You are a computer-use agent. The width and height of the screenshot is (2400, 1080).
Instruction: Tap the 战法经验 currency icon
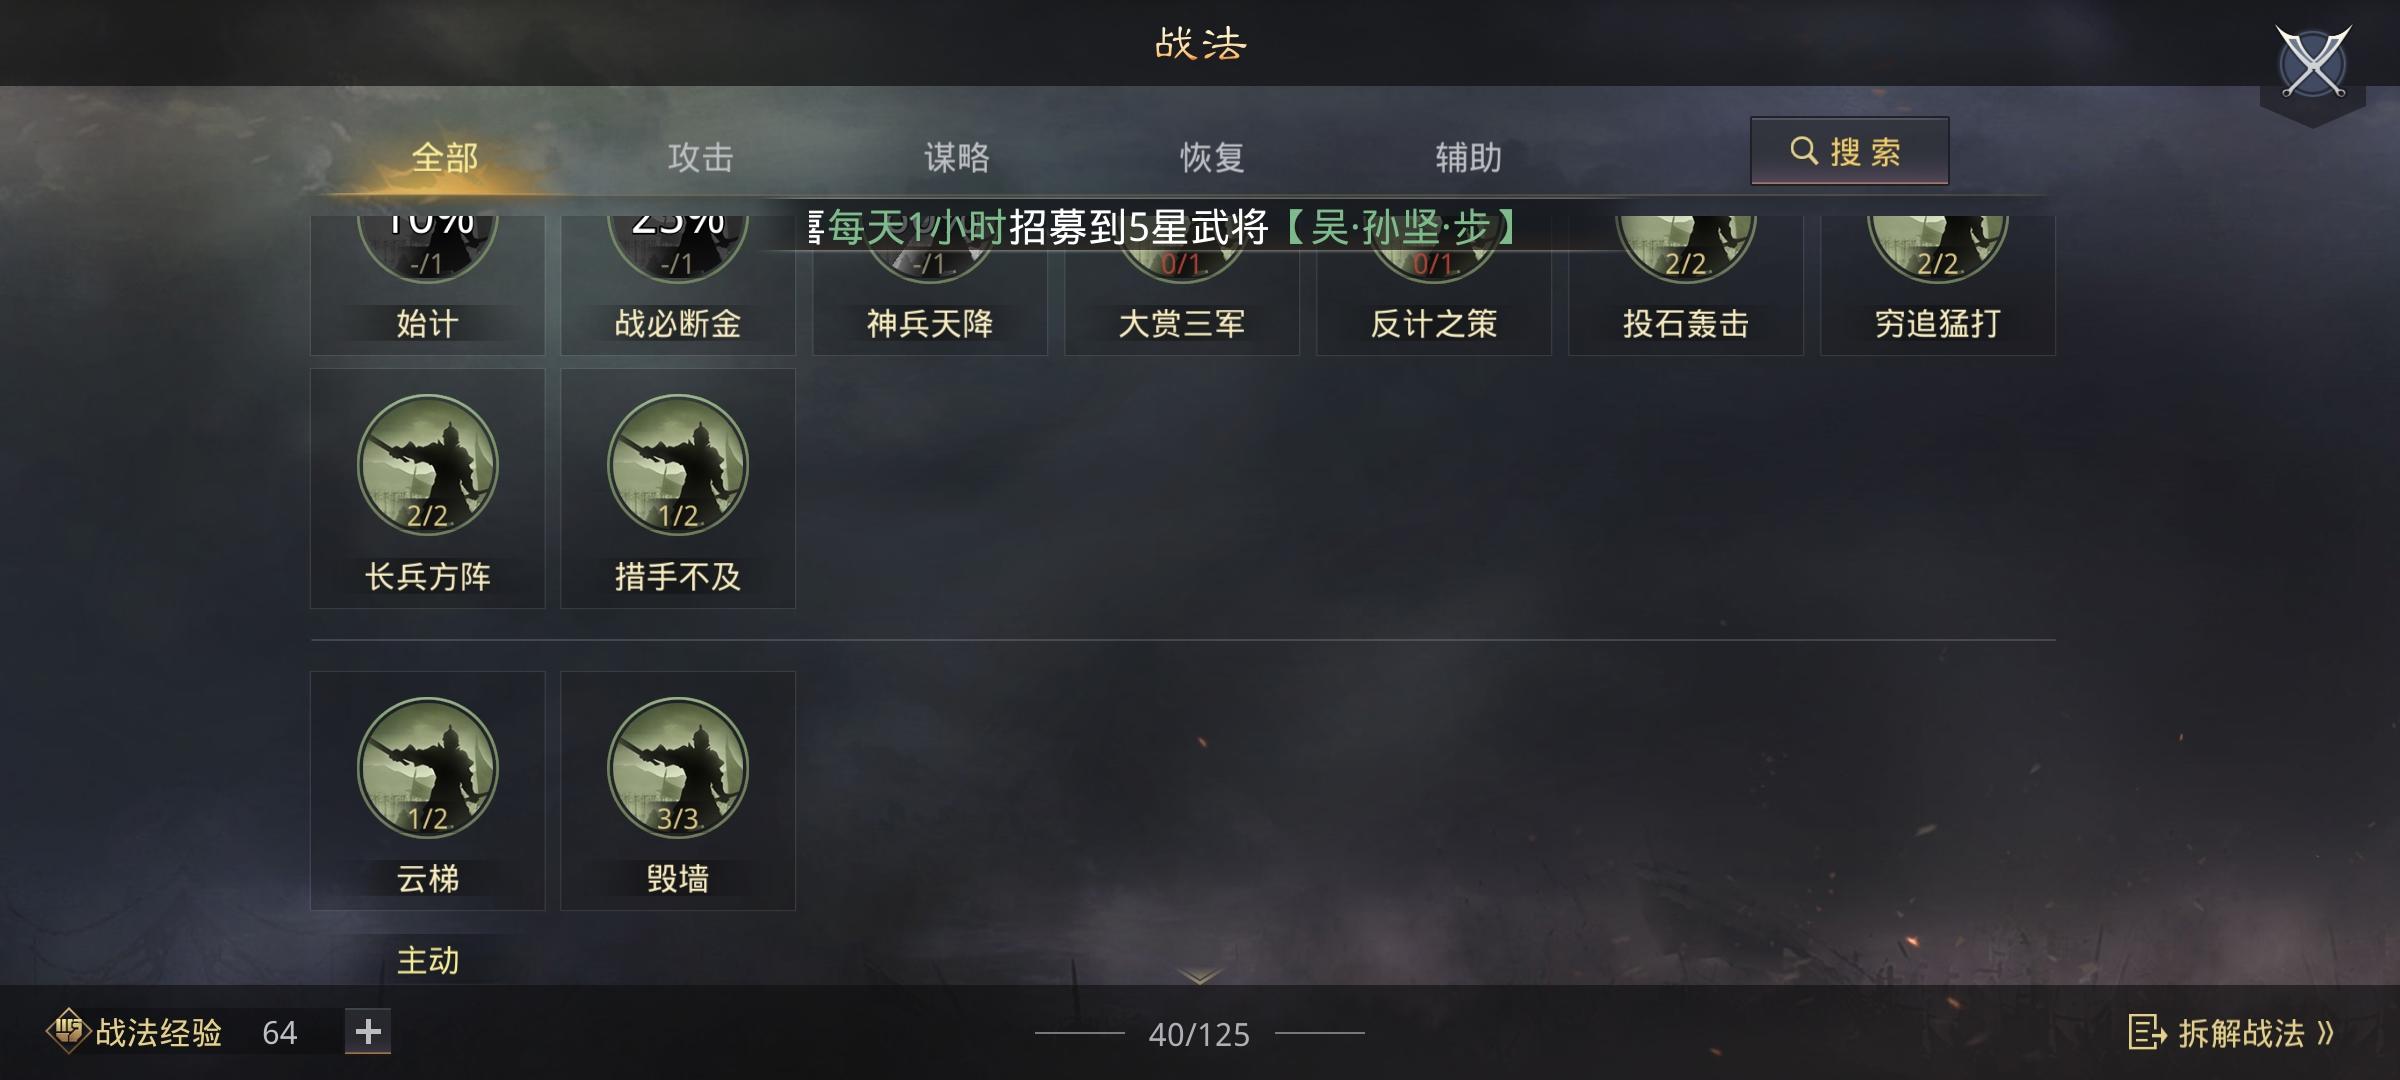pyautogui.click(x=68, y=1031)
